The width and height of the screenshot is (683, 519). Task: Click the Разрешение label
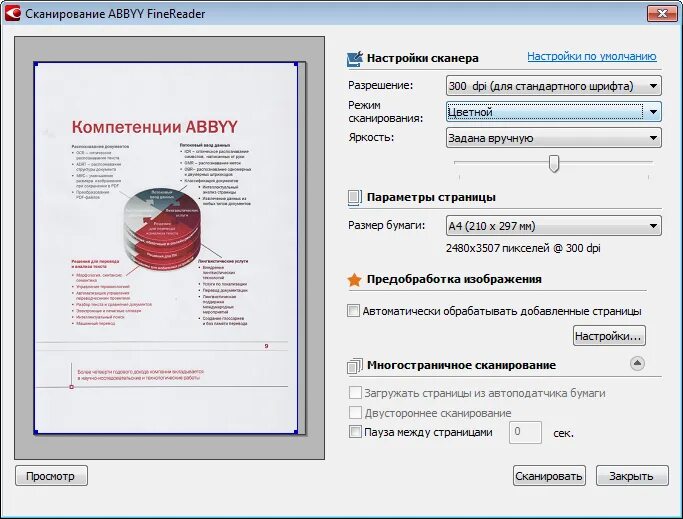380,85
